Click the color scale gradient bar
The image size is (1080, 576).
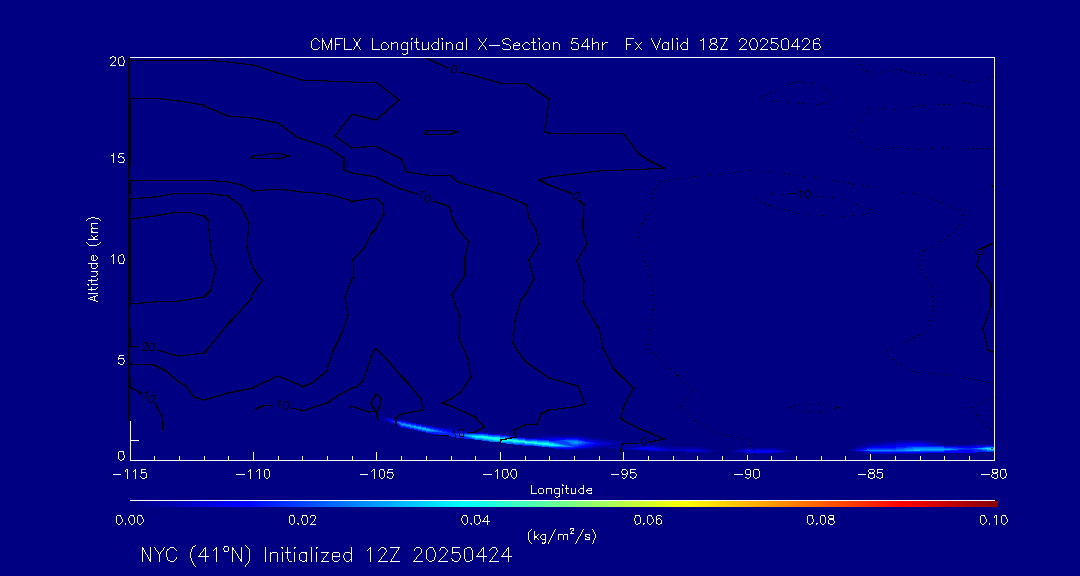coord(563,504)
